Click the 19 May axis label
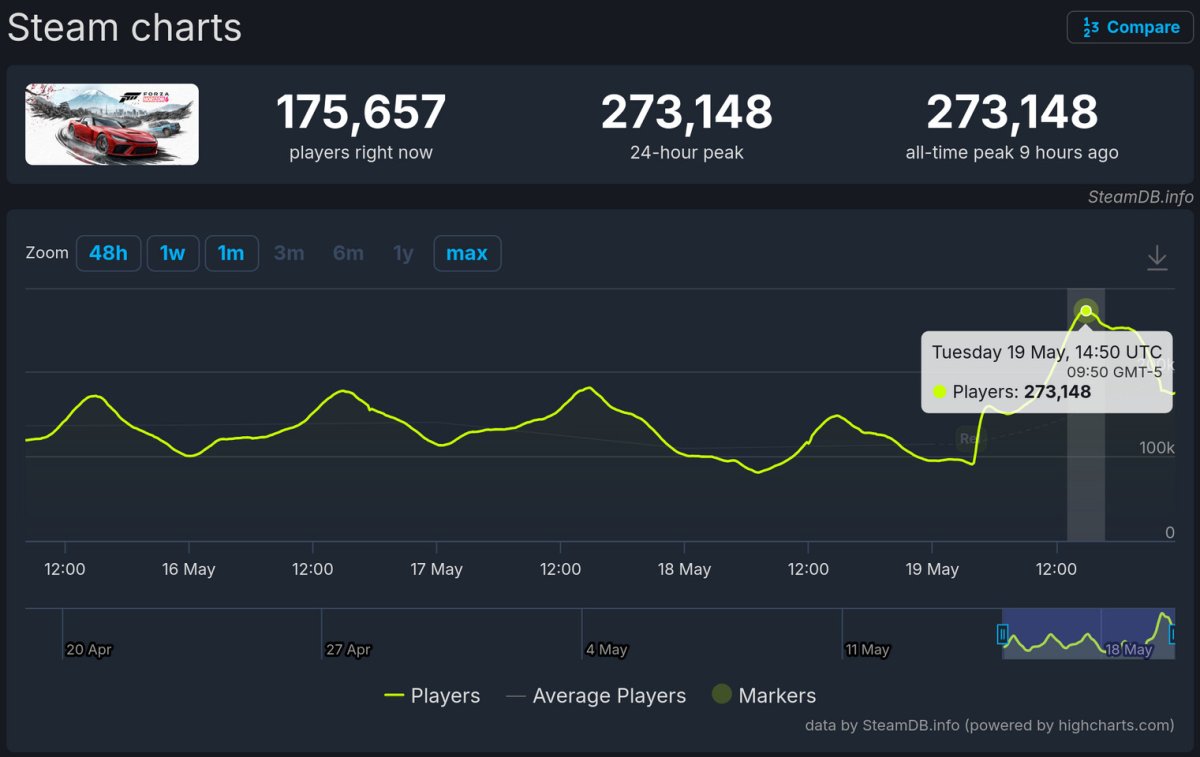The image size is (1200, 757). pos(932,569)
